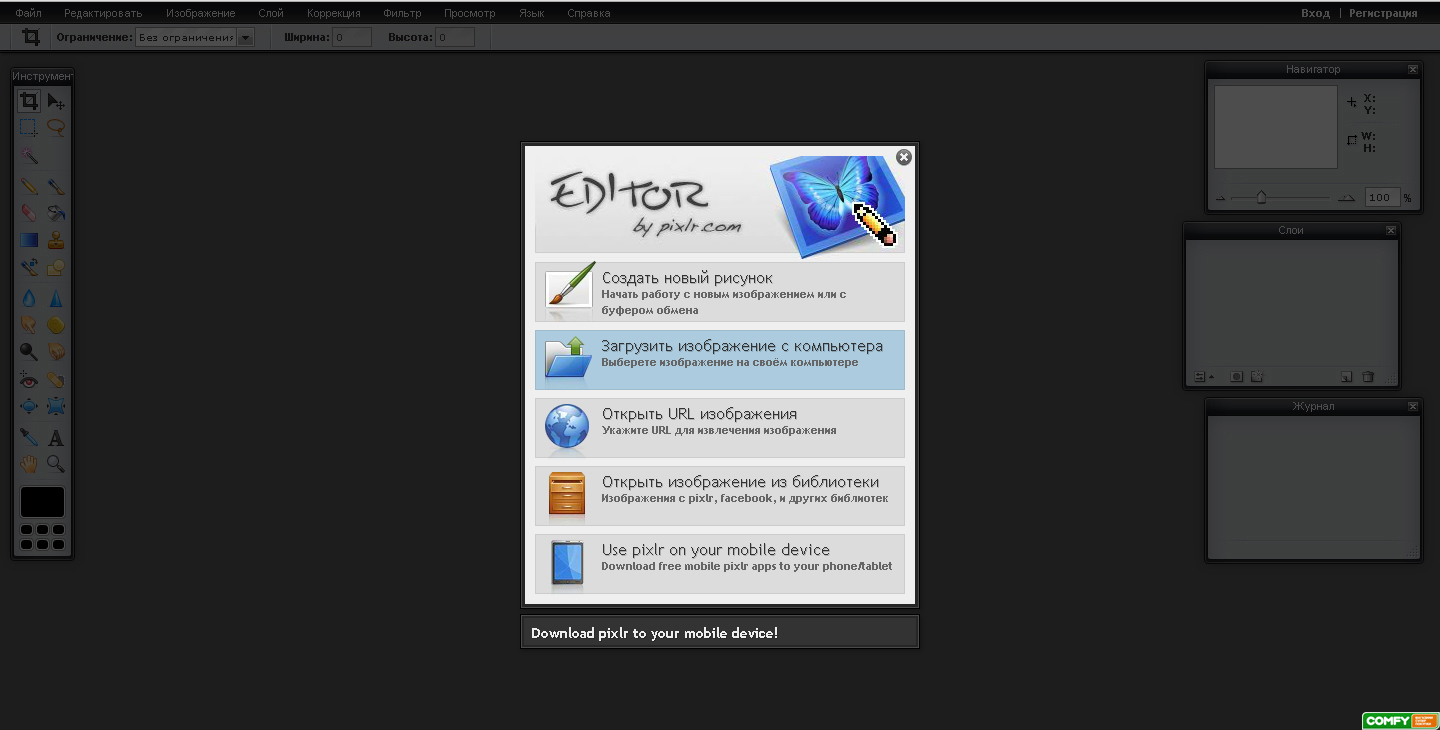Open the Язык language menu
This screenshot has height=730, width=1440.
[532, 13]
